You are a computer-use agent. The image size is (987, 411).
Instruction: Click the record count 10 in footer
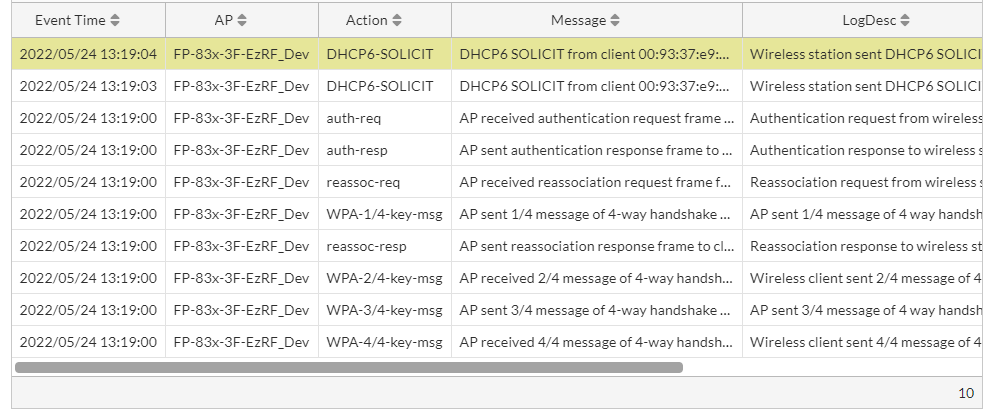(965, 393)
